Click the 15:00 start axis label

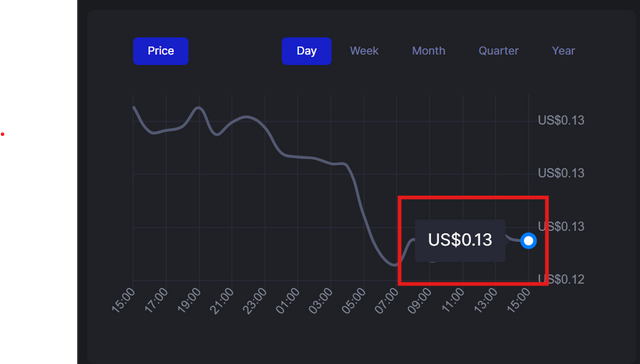click(123, 300)
